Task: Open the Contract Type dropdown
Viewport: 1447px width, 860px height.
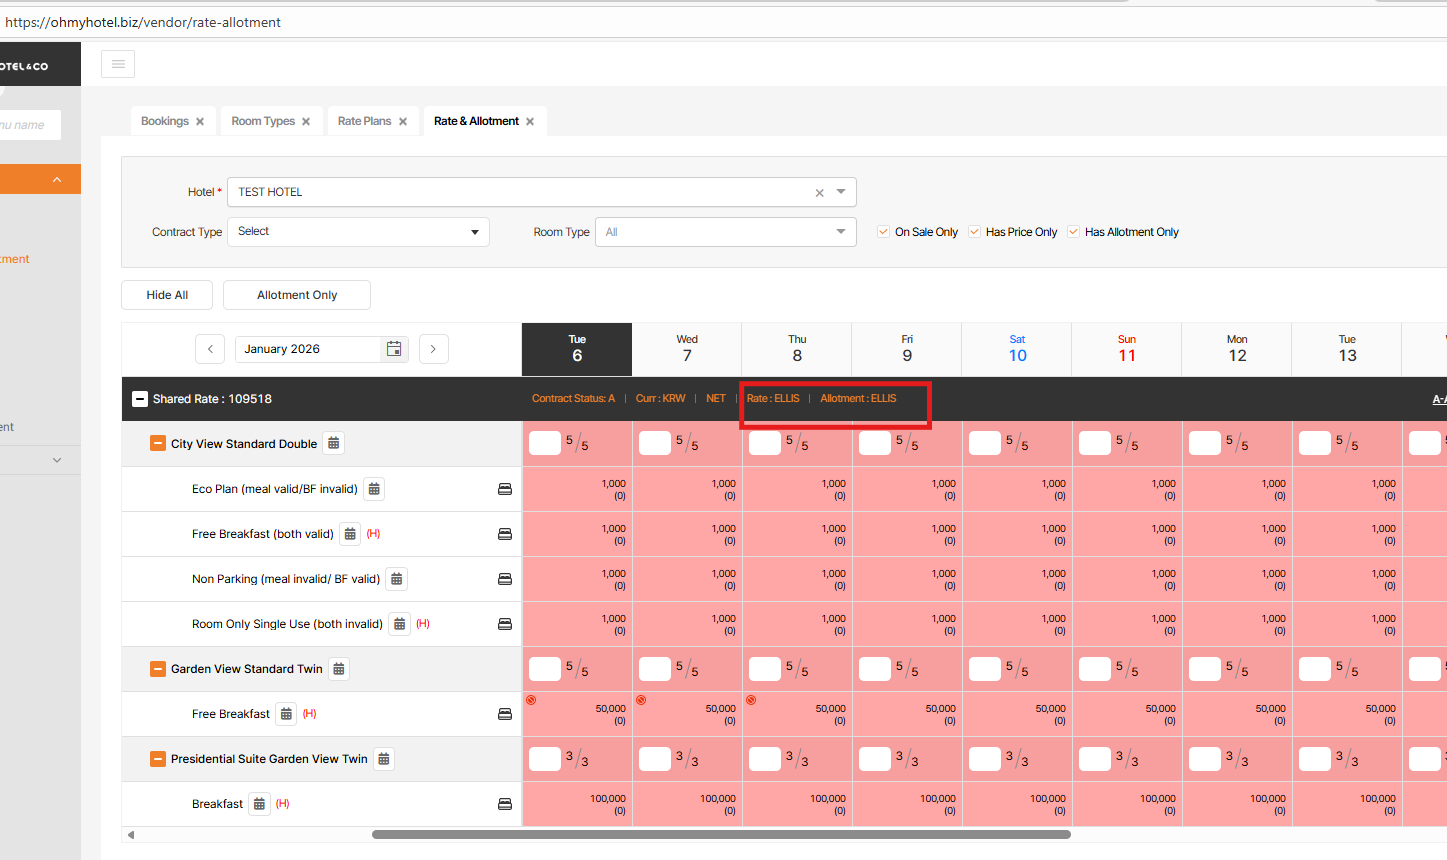Action: pos(358,232)
